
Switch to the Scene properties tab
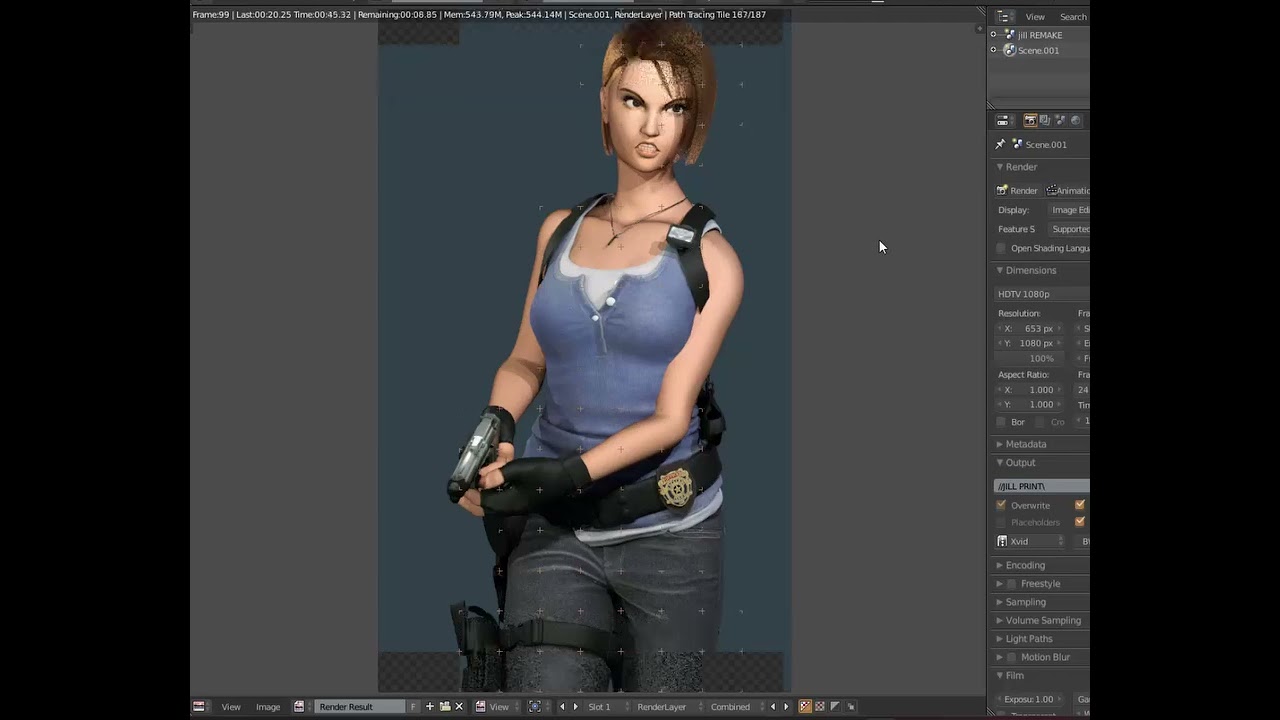coord(1060,120)
